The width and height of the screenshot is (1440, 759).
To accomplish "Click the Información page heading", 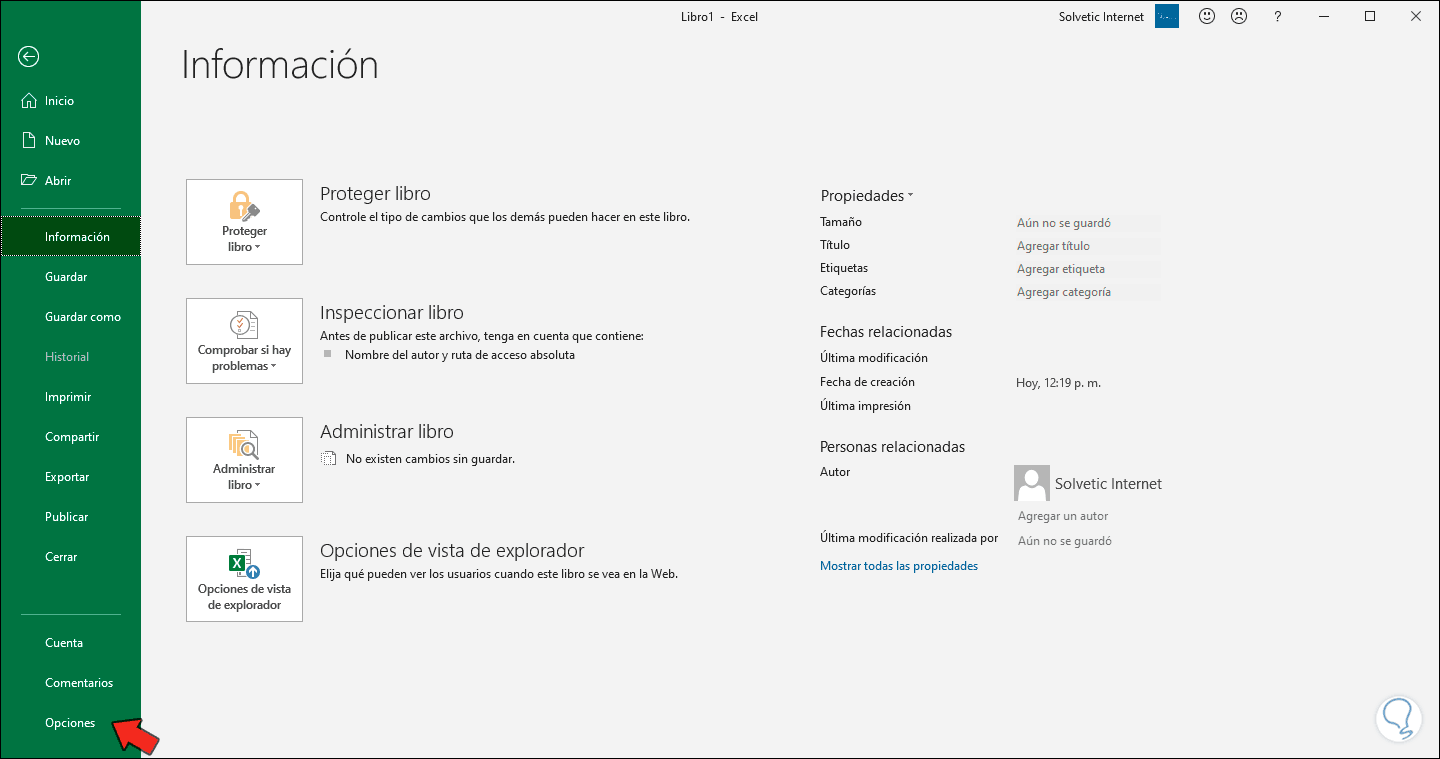I will (280, 65).
